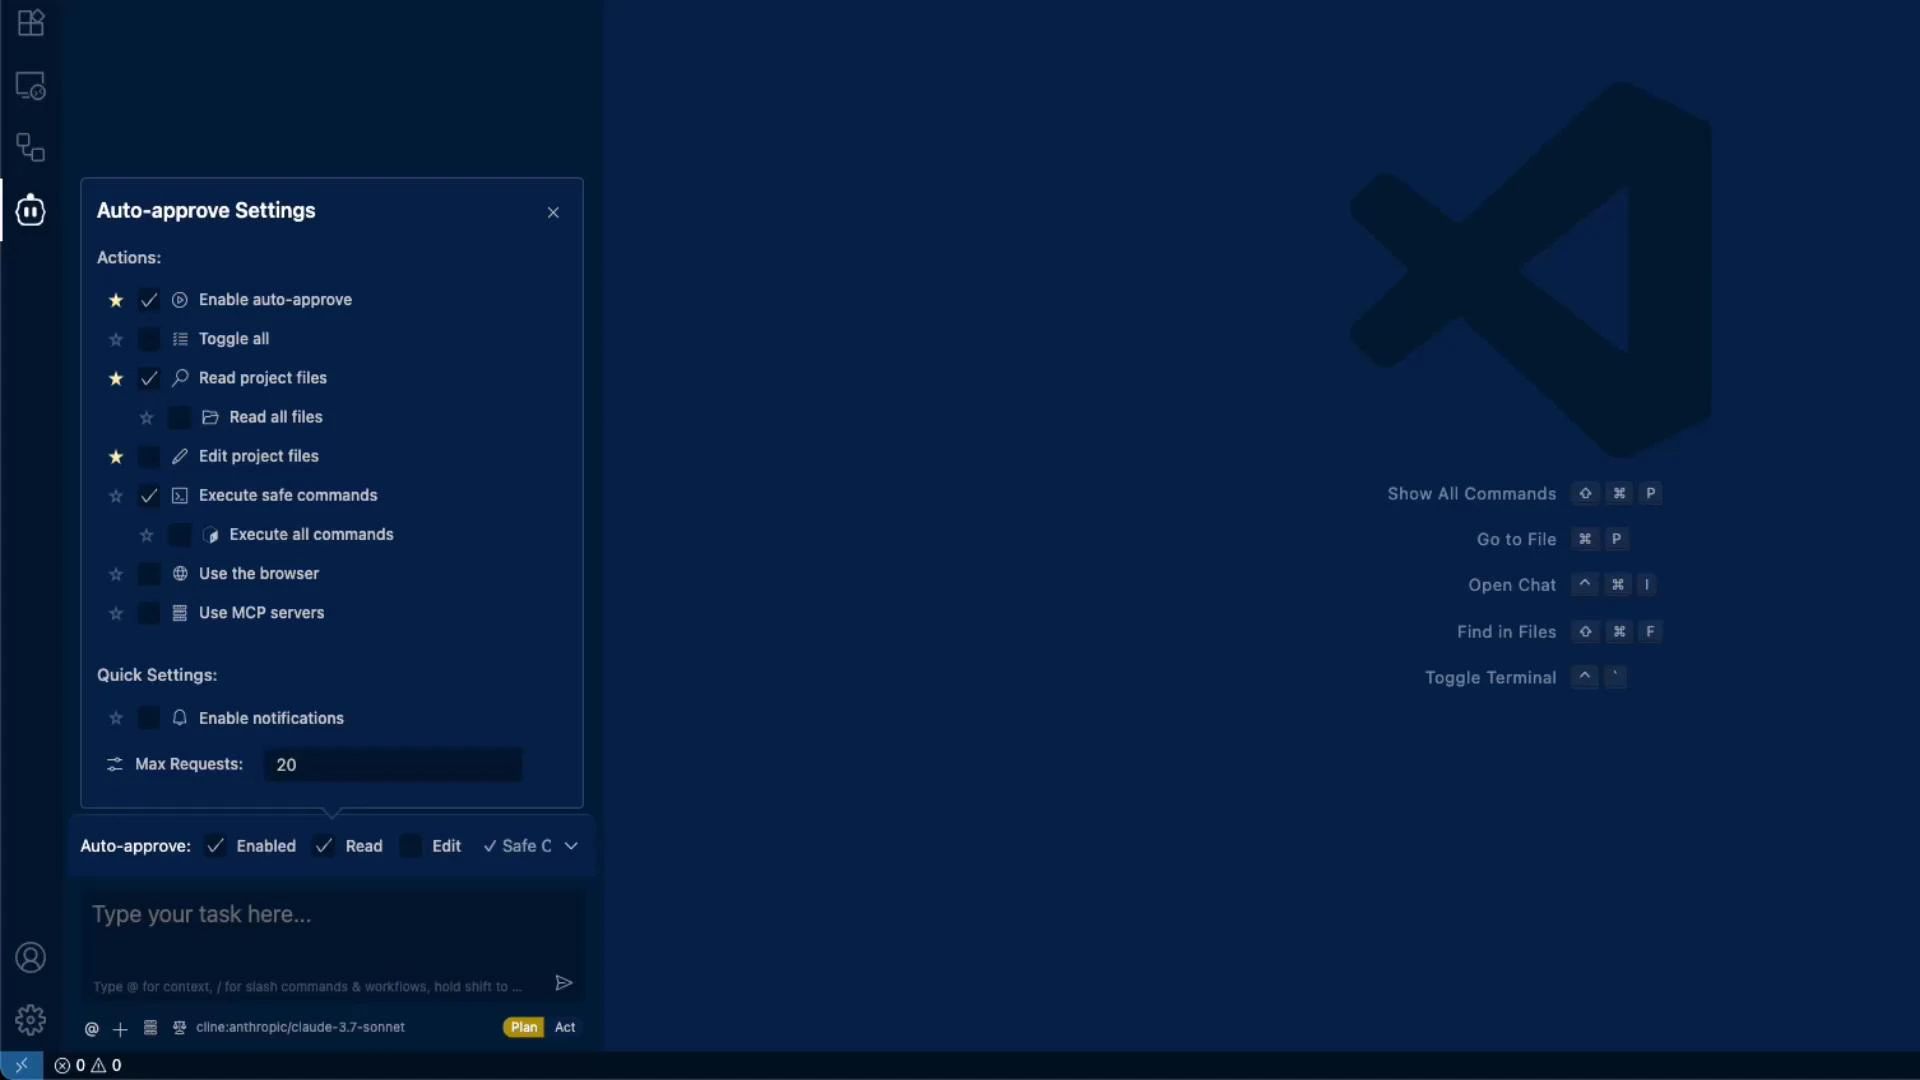Image resolution: width=1920 pixels, height=1080 pixels.
Task: Check the Edit project files option
Action: click(x=148, y=456)
